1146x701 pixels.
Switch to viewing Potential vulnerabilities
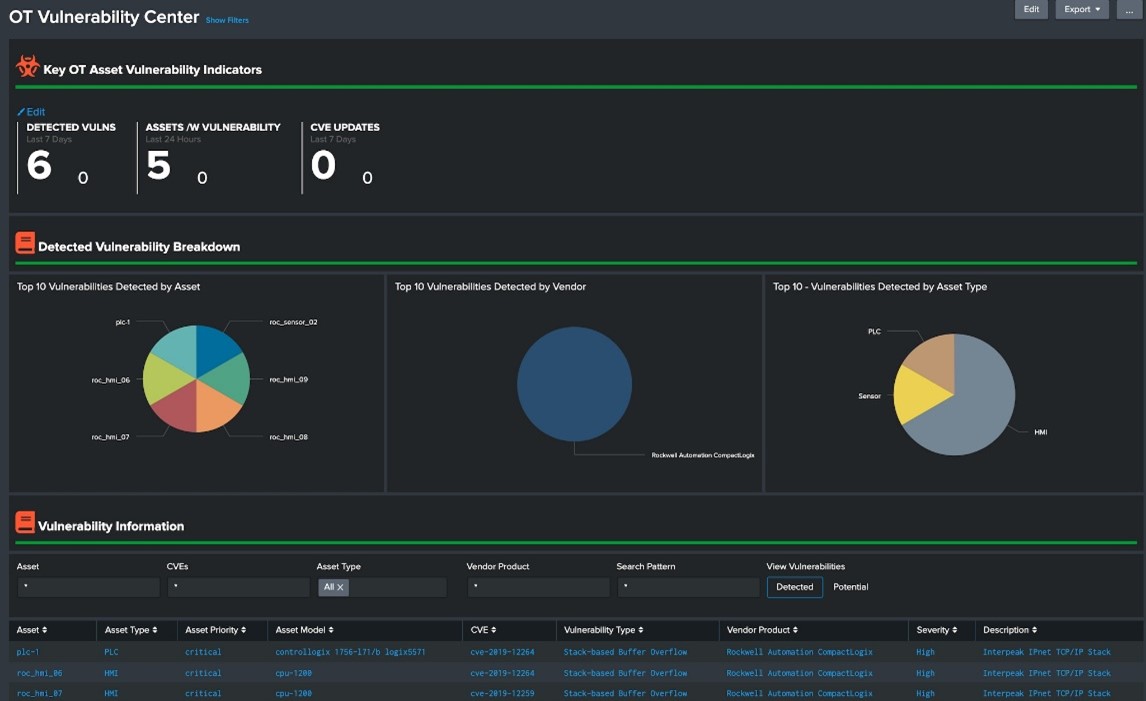851,587
